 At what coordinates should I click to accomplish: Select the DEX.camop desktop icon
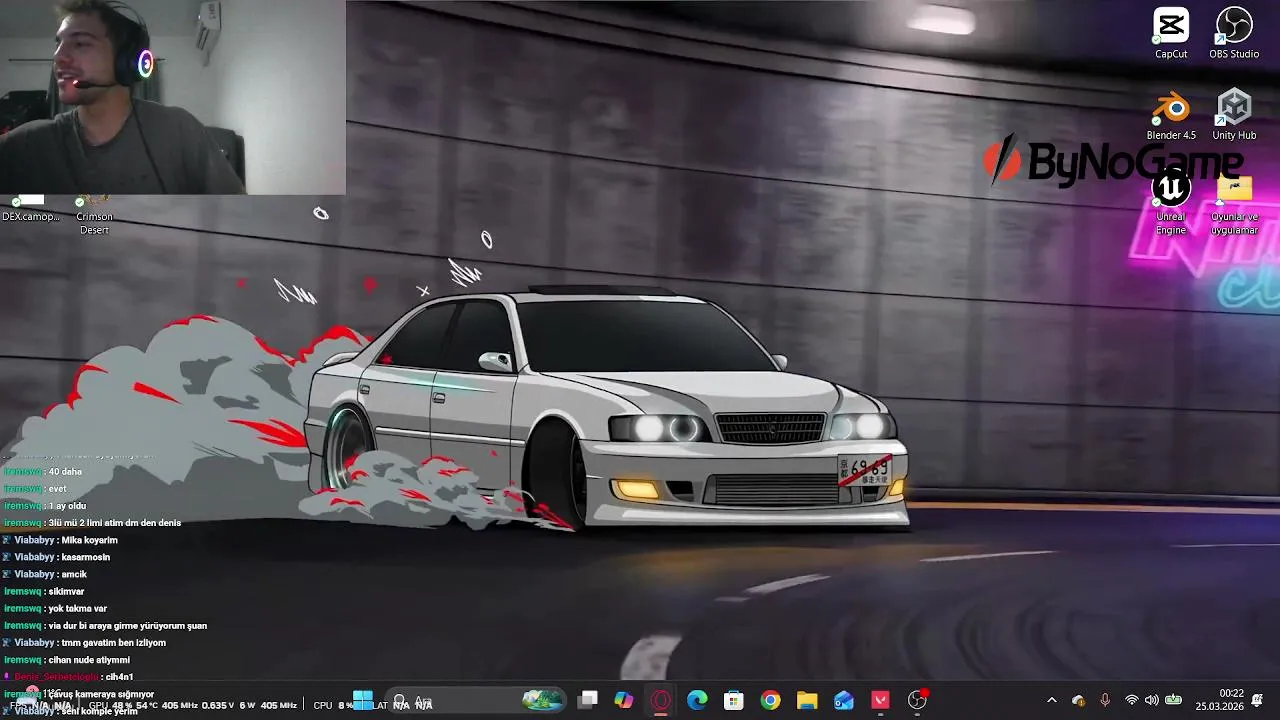(x=30, y=209)
